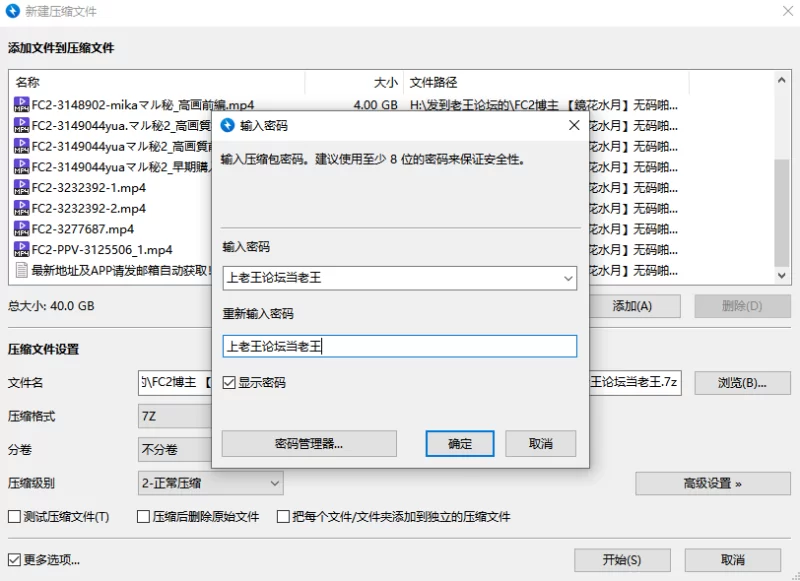The width and height of the screenshot is (800, 581).
Task: Click the 浏览(B)... button
Action: [x=742, y=383]
